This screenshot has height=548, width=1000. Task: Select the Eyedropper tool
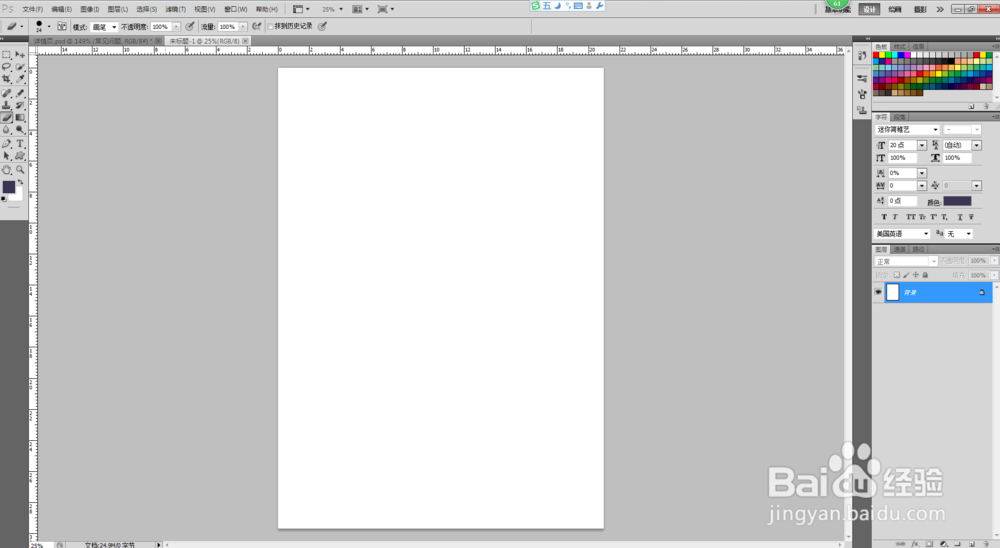(20, 79)
